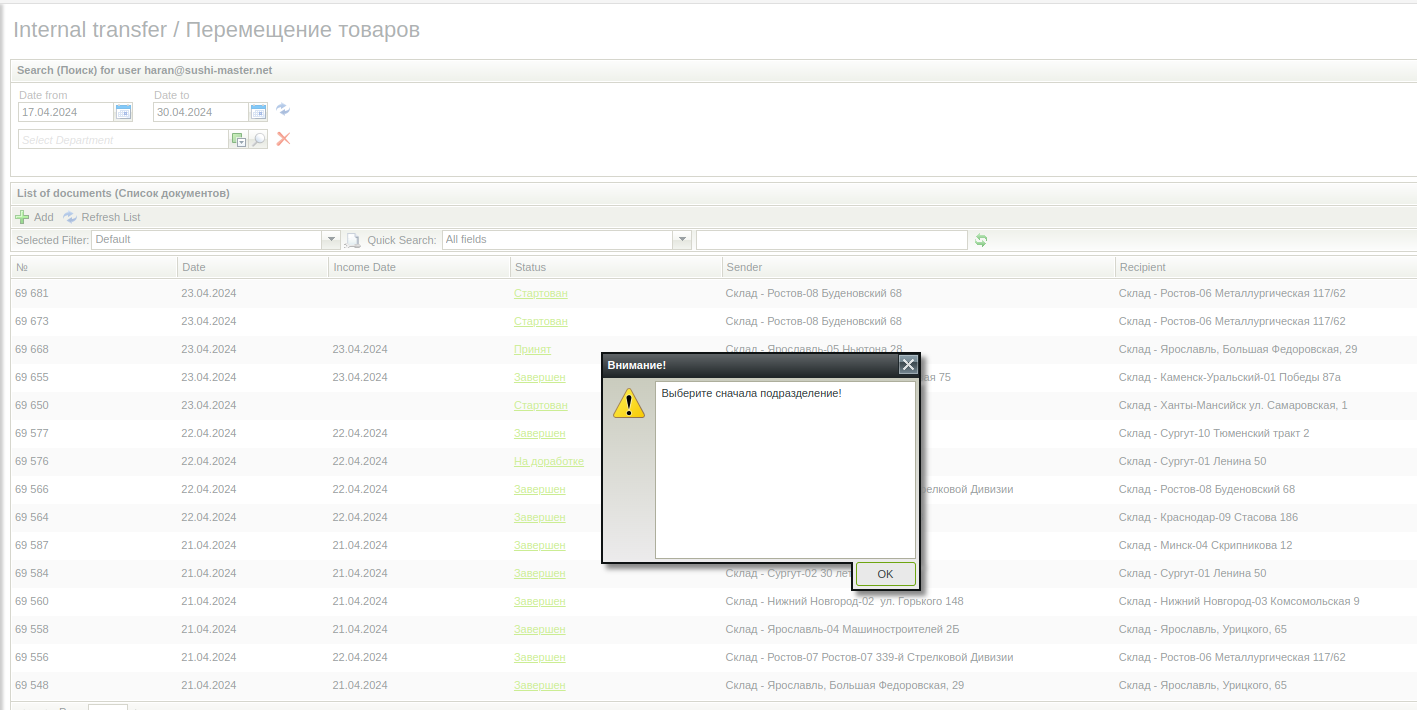Clear the department with the red X
Image resolution: width=1417 pixels, height=710 pixels.
coord(283,139)
